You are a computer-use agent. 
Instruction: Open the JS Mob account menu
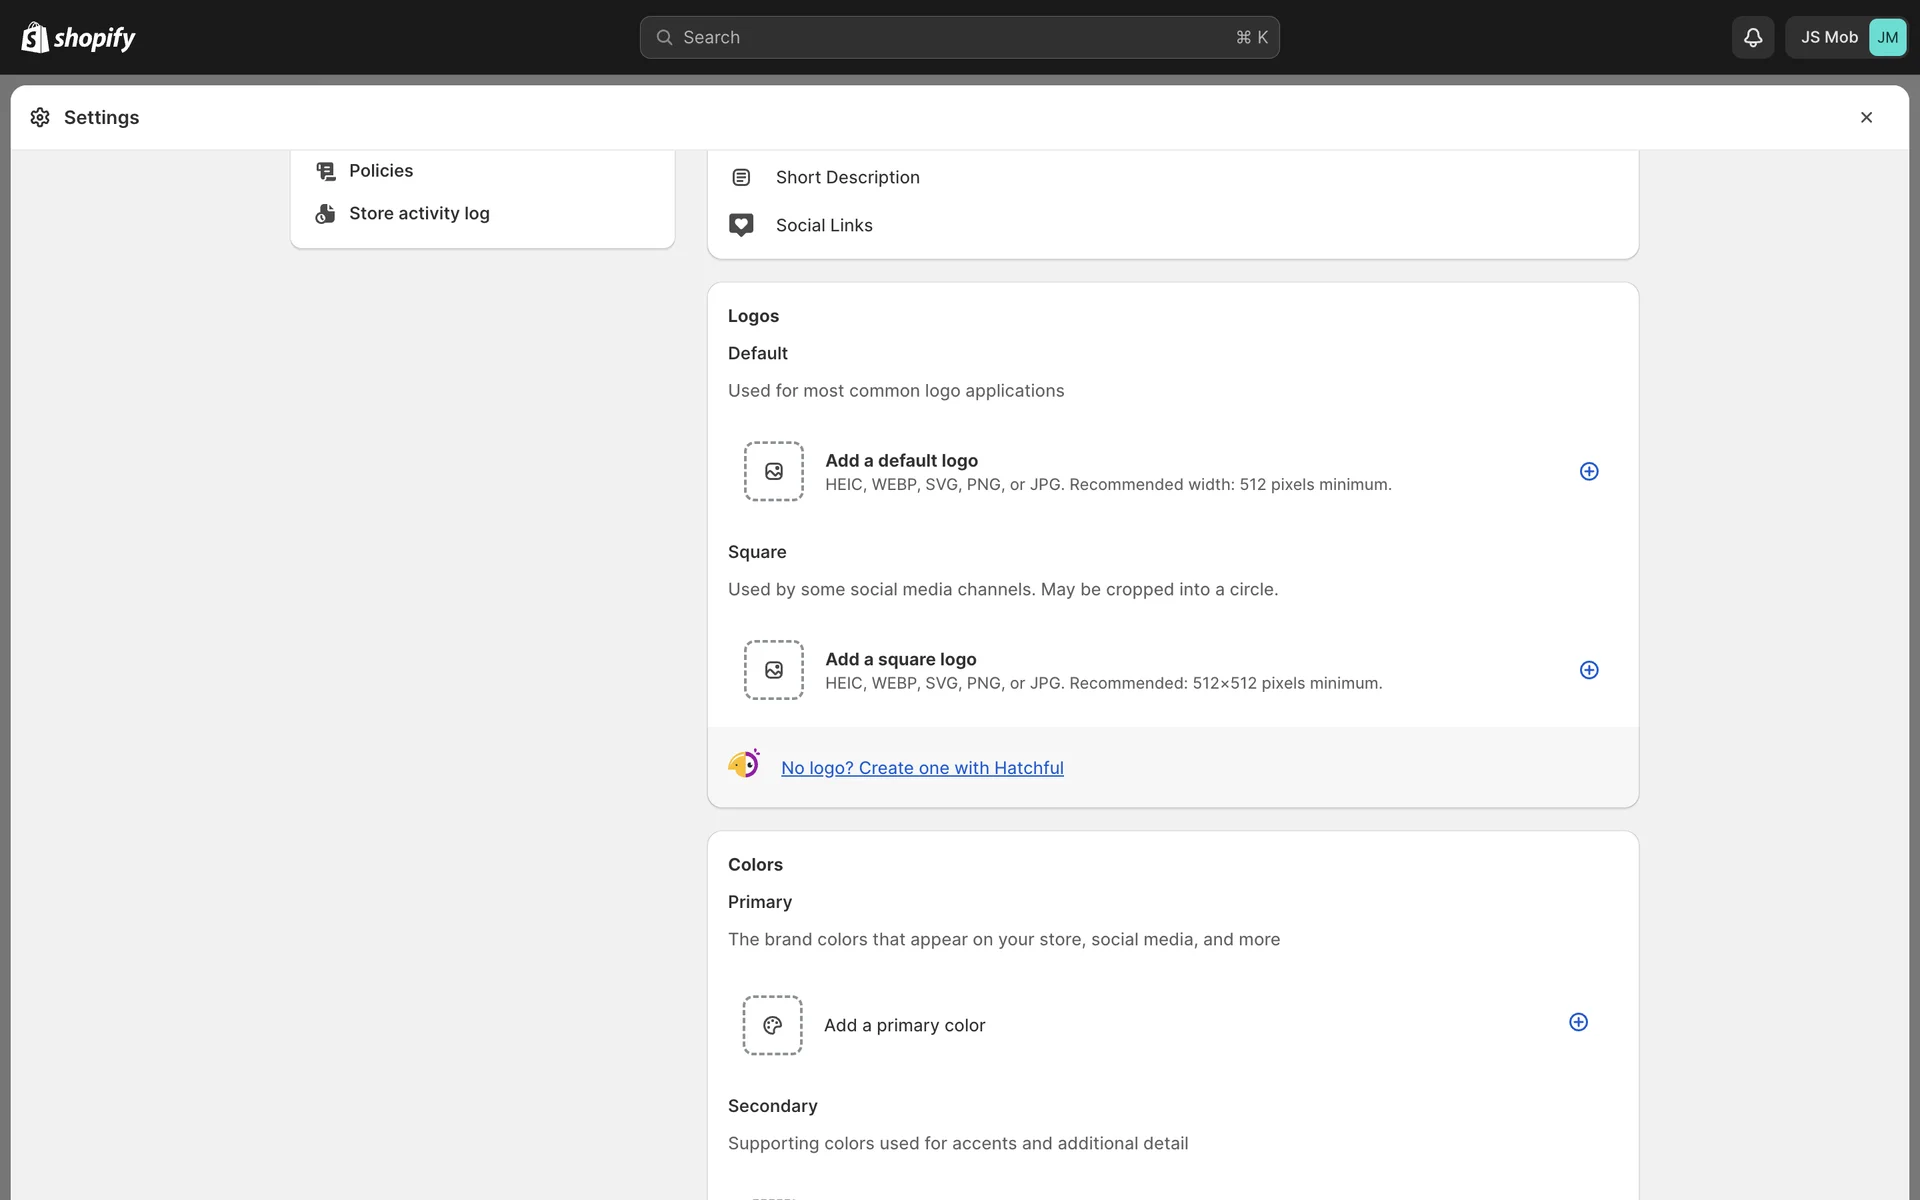(x=1828, y=37)
